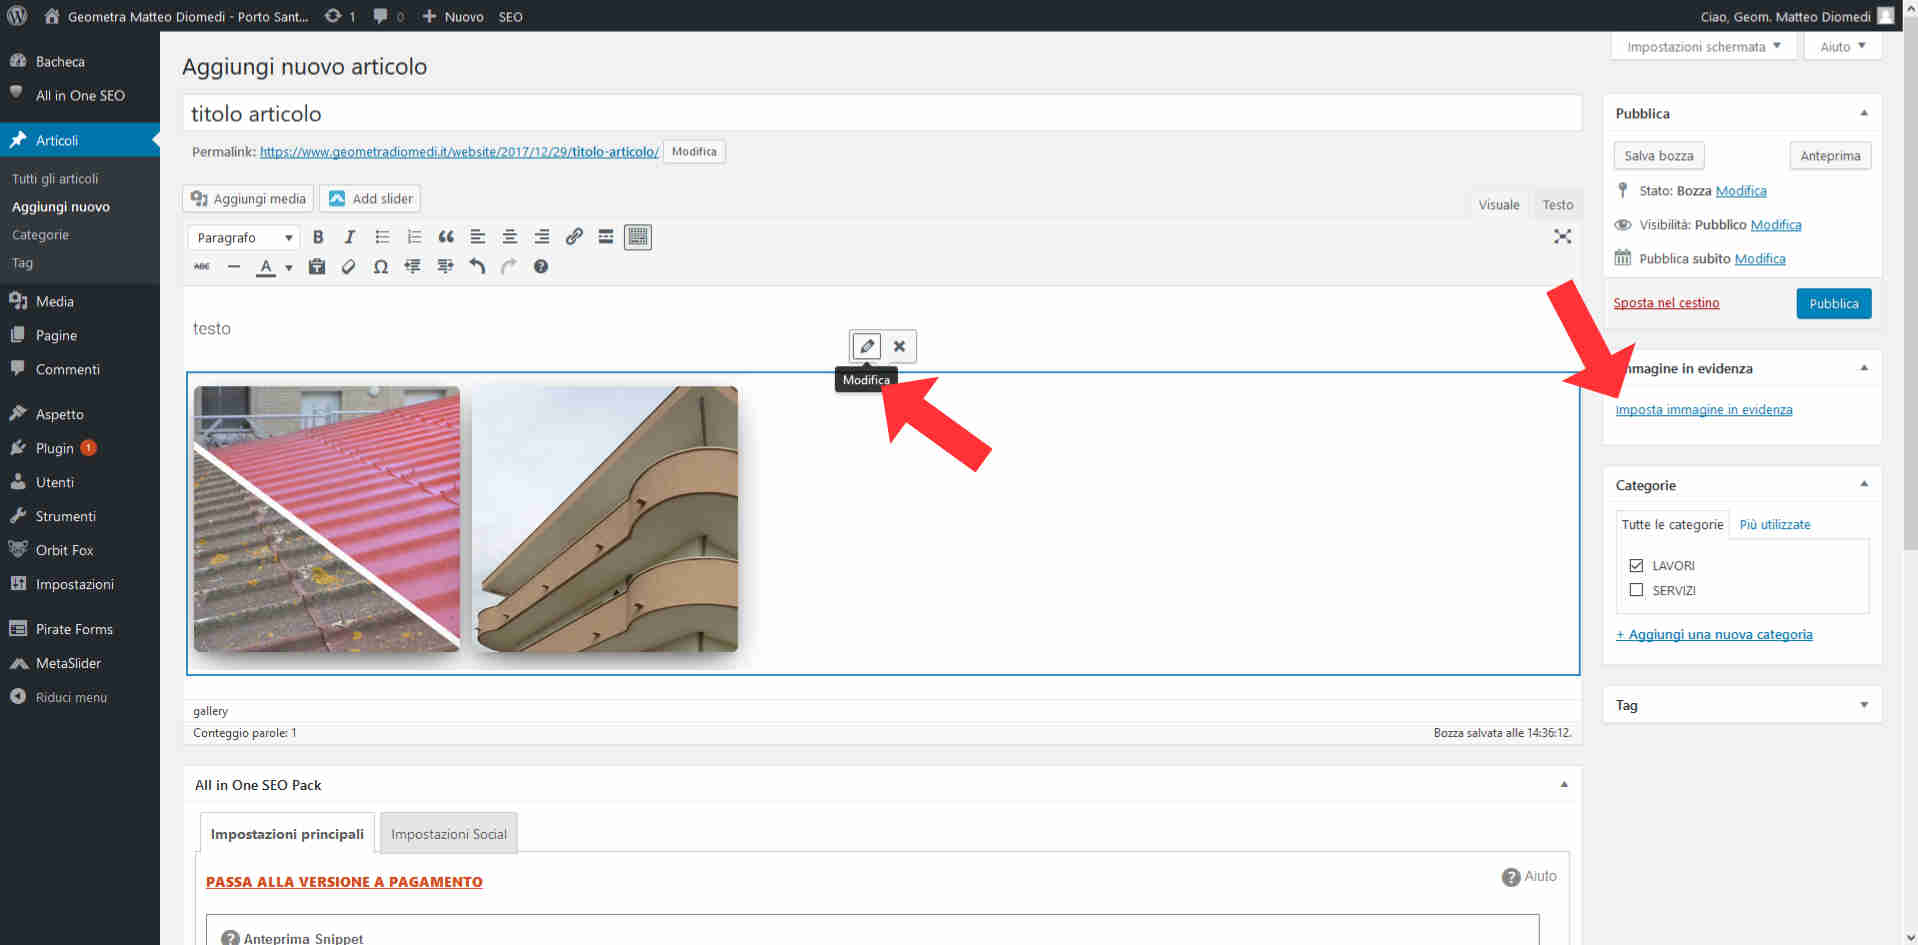1918x945 pixels.
Task: Click Aggiungi una nuova categoria link
Action: pos(1714,635)
